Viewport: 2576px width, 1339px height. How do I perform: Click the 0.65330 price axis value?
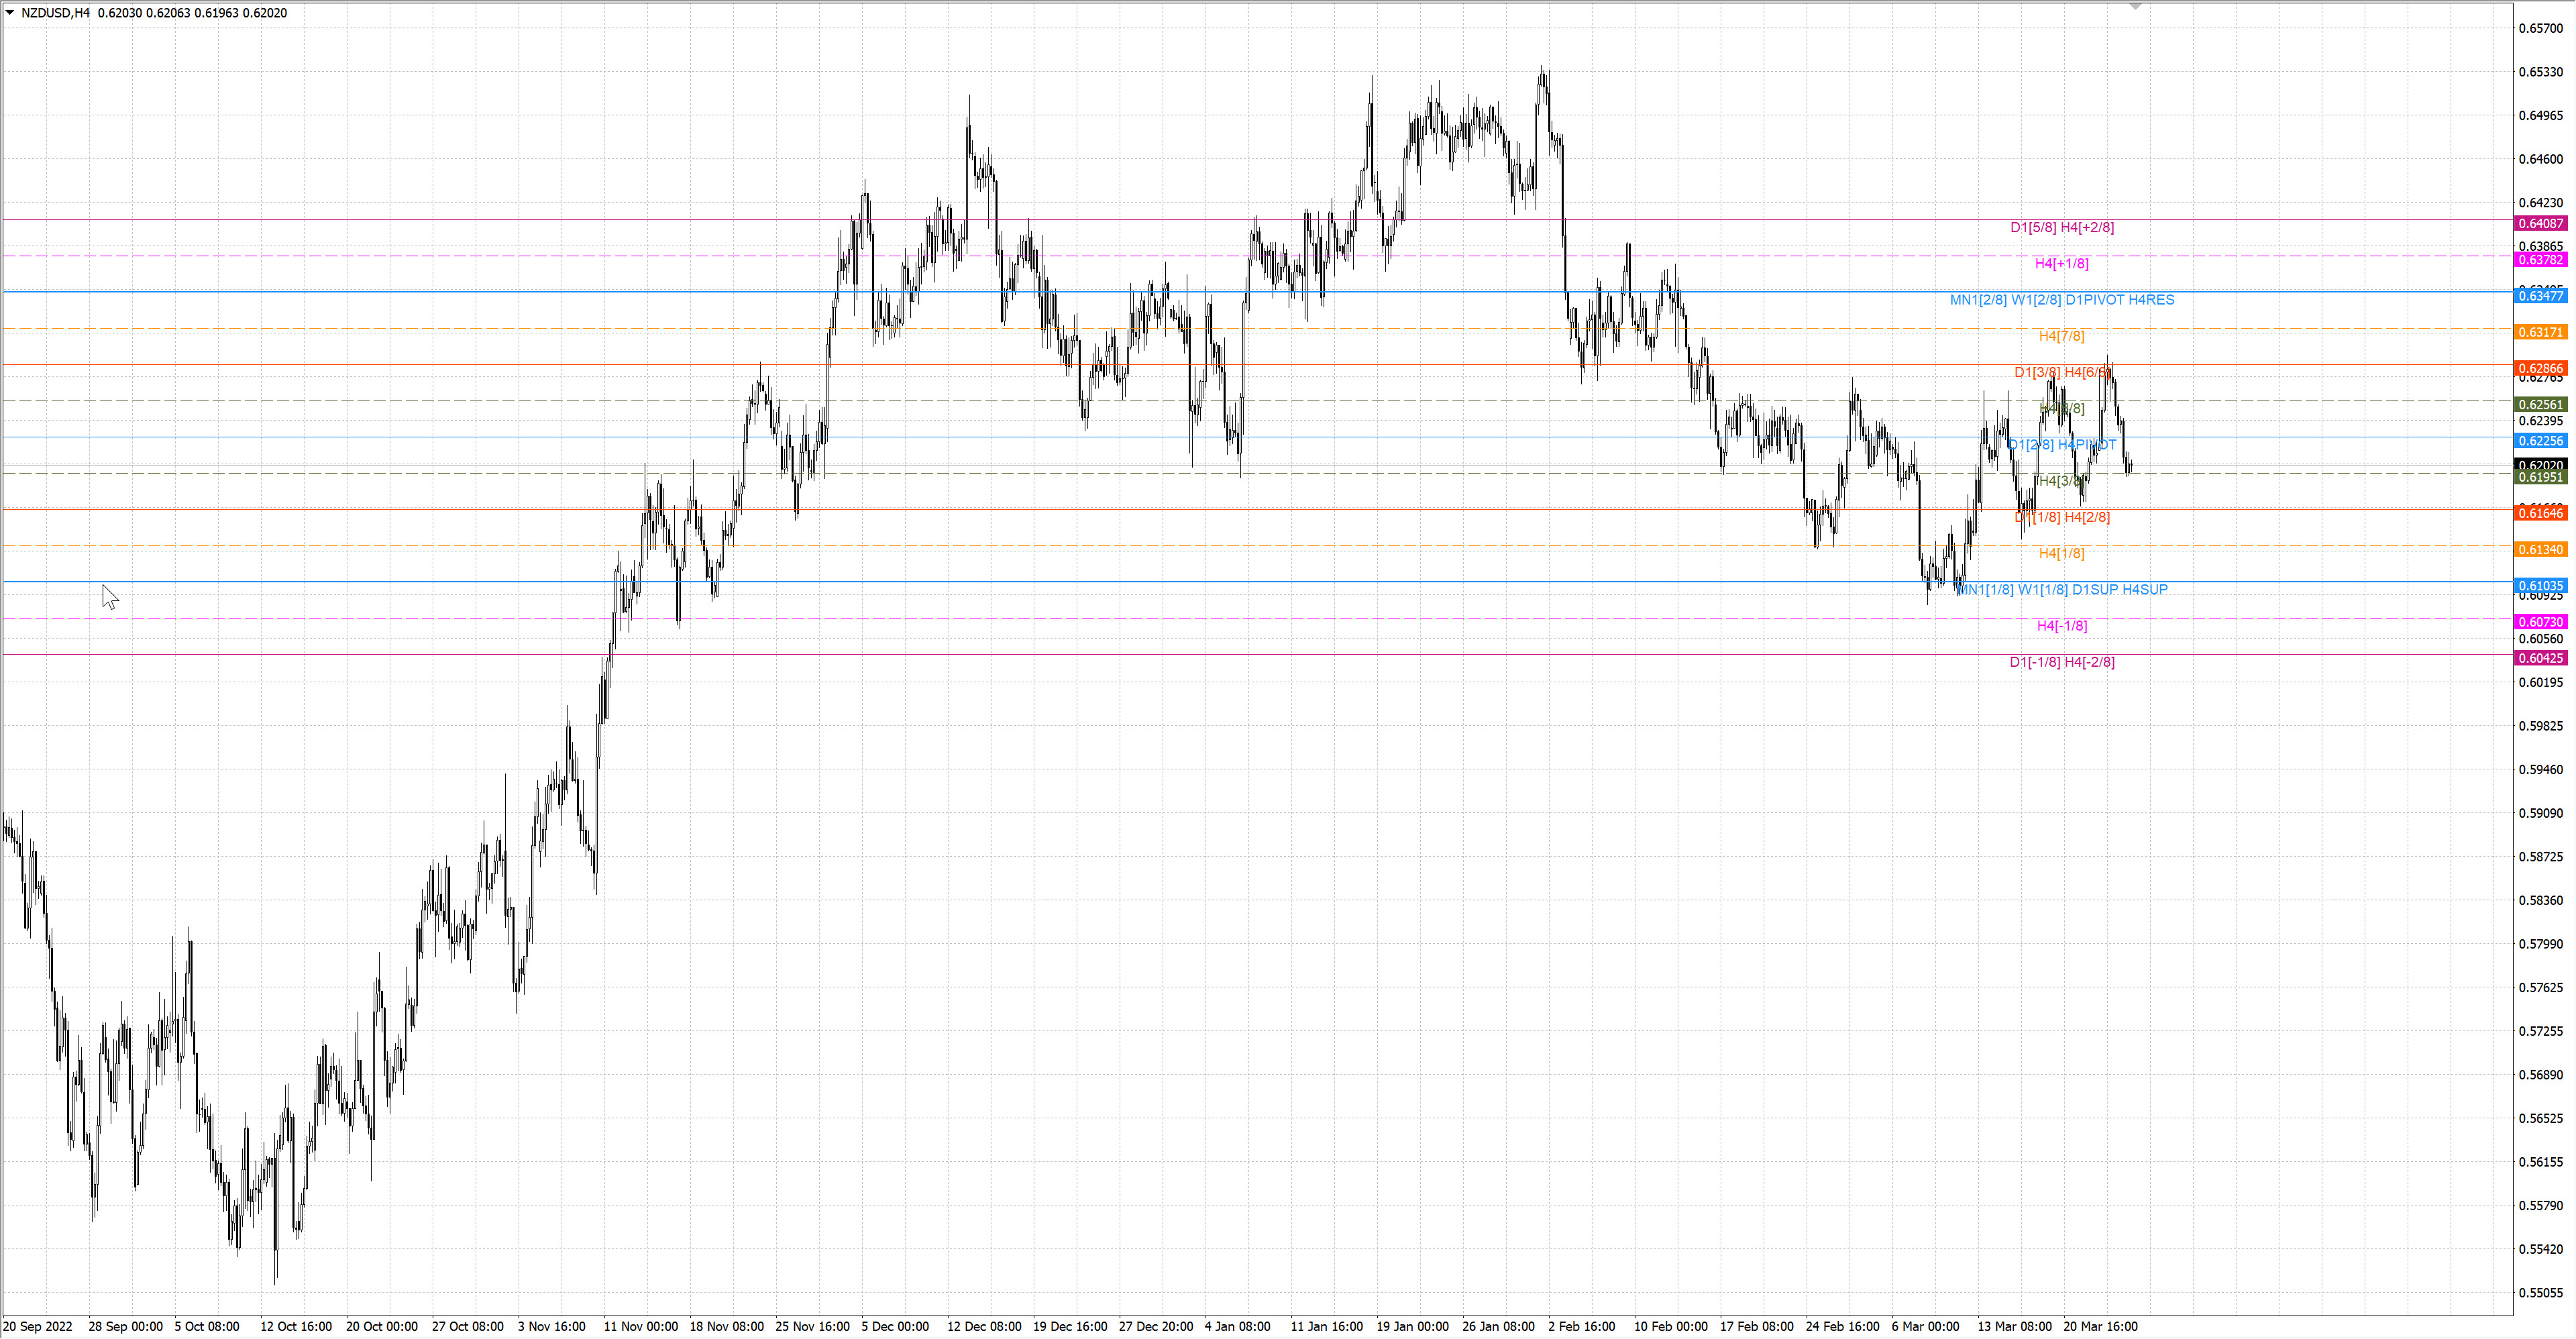pos(2541,72)
